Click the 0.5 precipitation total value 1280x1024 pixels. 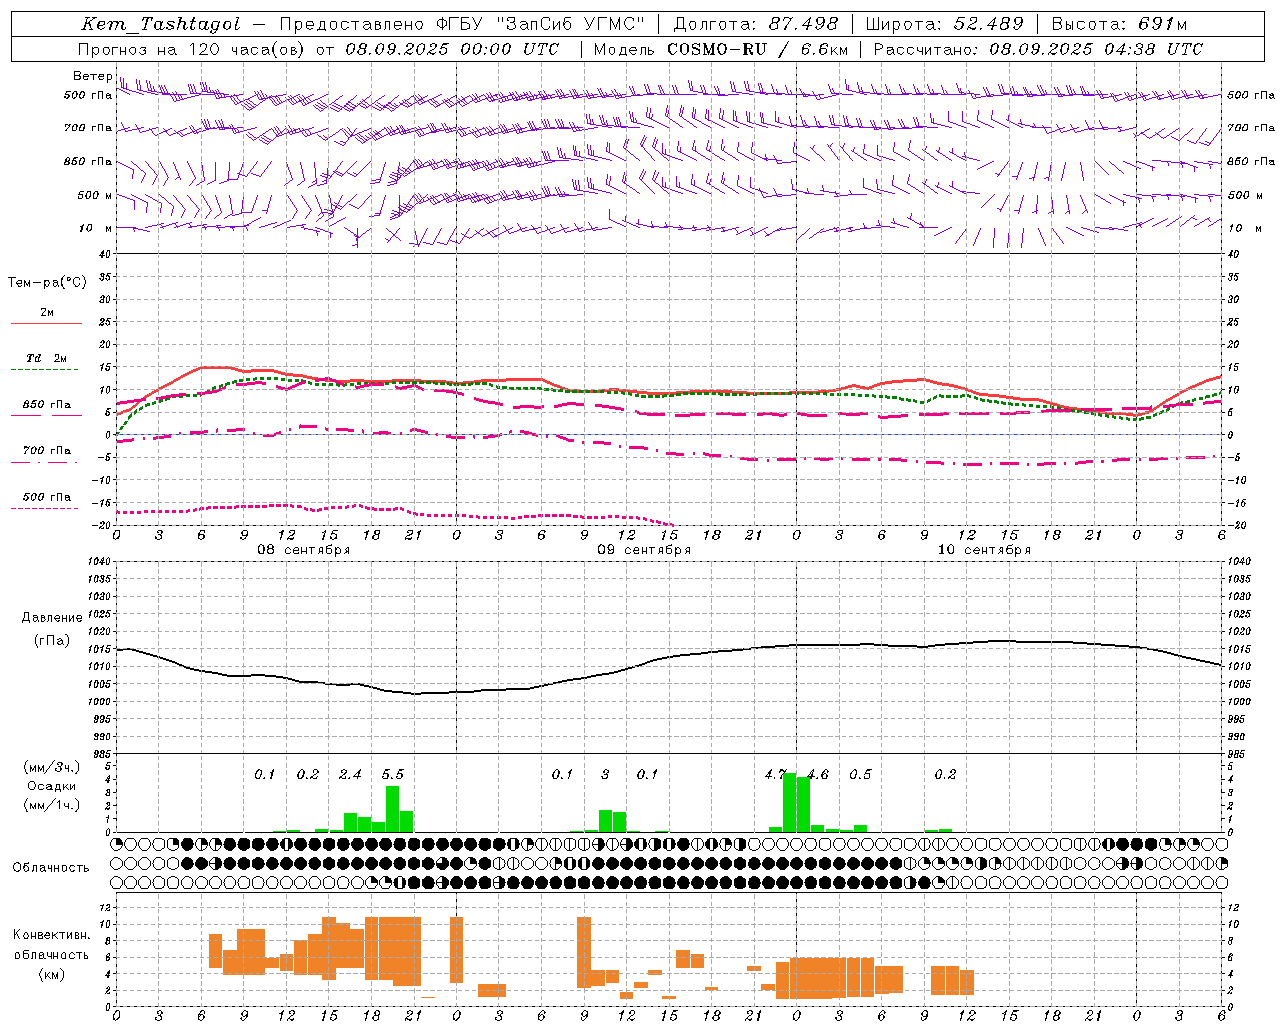point(860,774)
